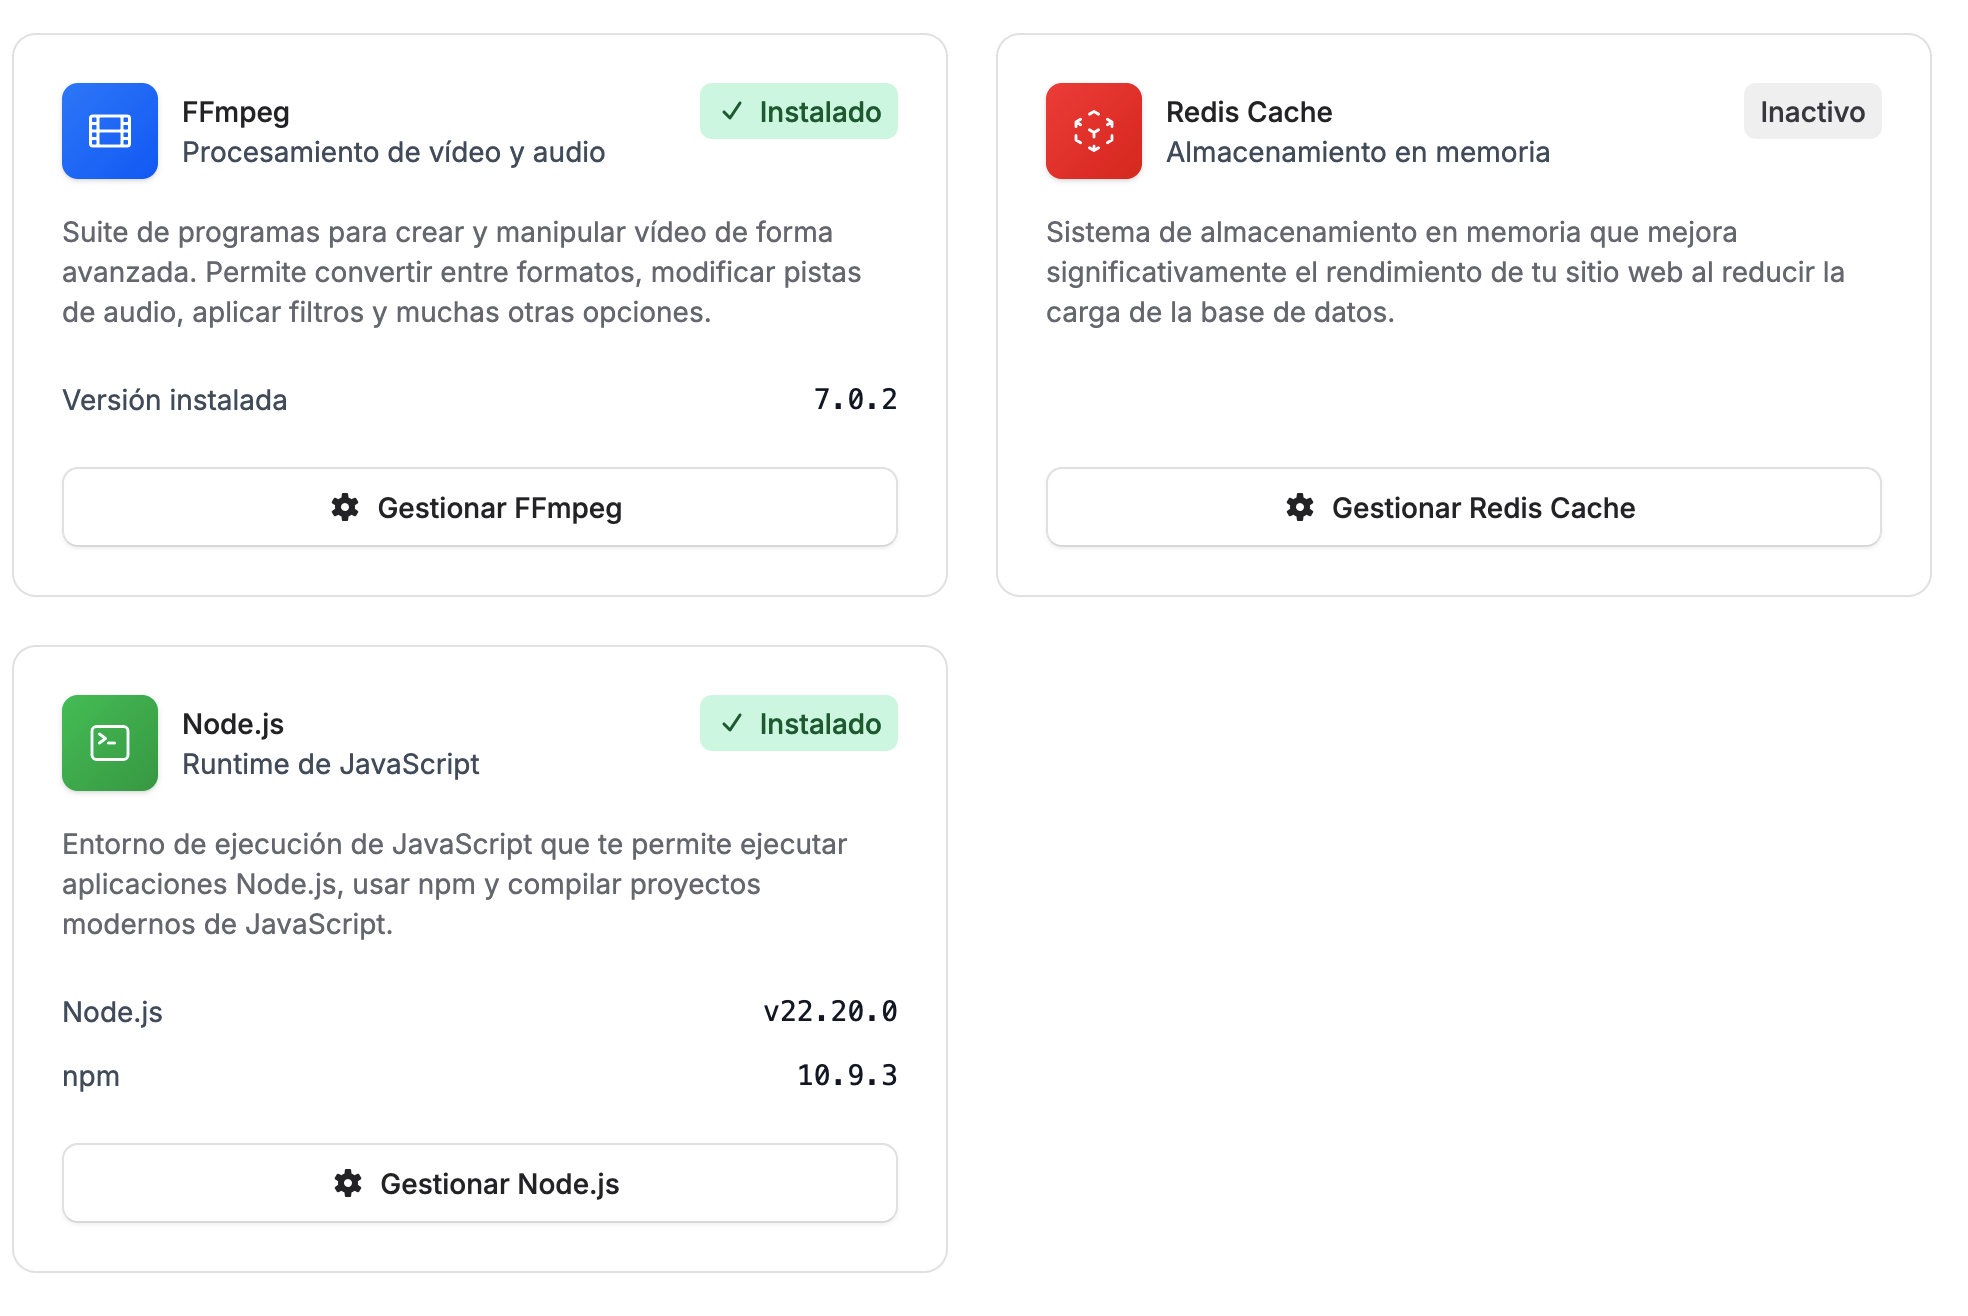Open the Gestionar Node.js button
This screenshot has width=1968, height=1316.
point(479,1183)
